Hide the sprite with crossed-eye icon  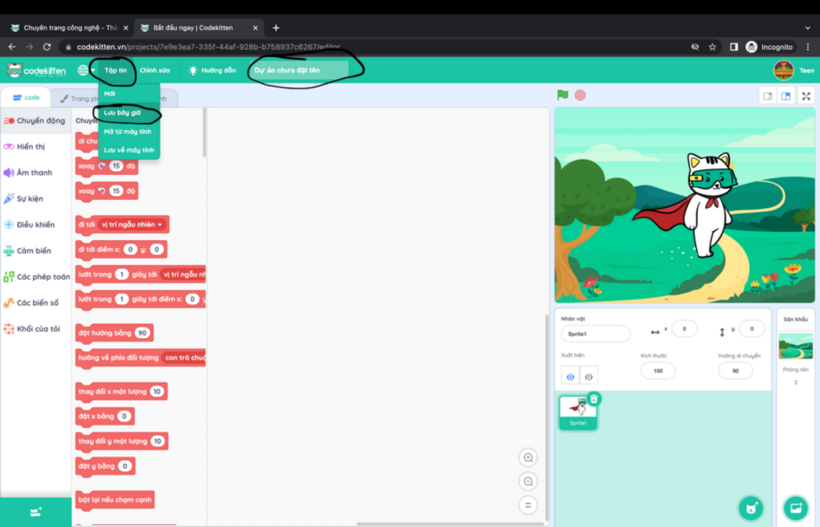[588, 377]
